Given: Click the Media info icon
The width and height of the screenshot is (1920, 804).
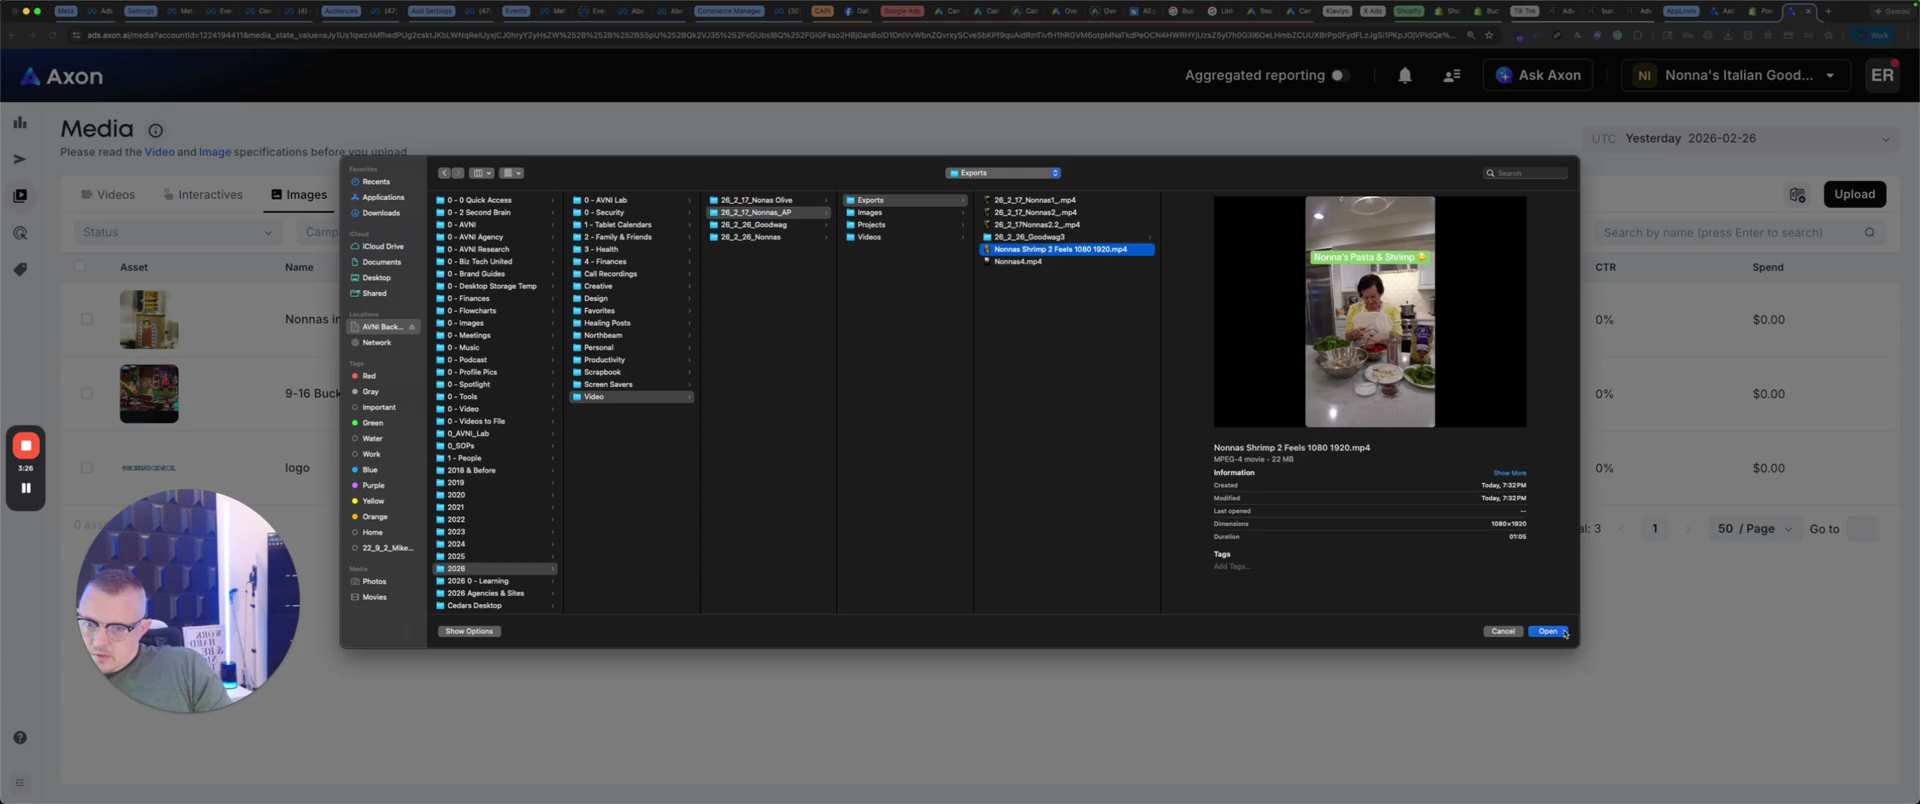Looking at the screenshot, I should pos(155,131).
